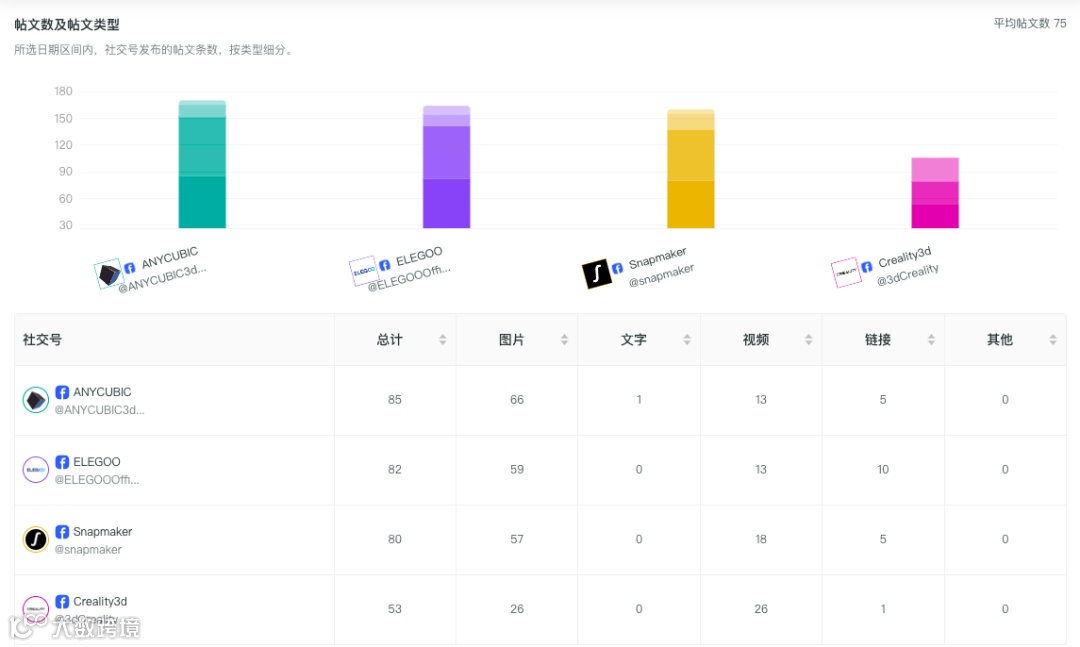Click Snapmaker total value 80
This screenshot has height=647, width=1080.
point(395,539)
